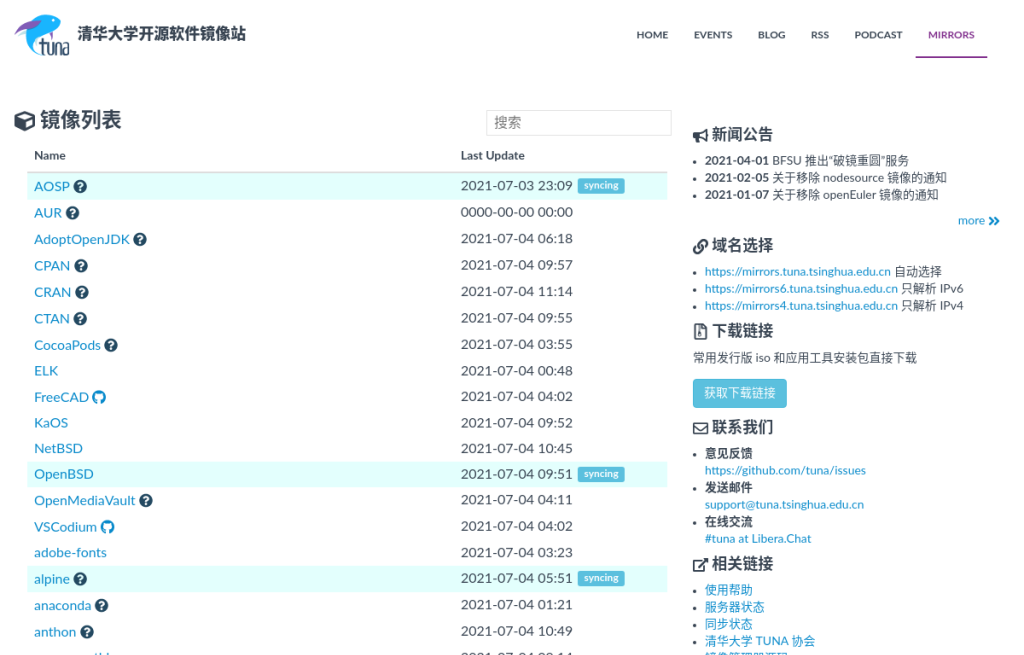Expand more news announcements link
Screen dimensions: 1024x655
click(x=978, y=221)
